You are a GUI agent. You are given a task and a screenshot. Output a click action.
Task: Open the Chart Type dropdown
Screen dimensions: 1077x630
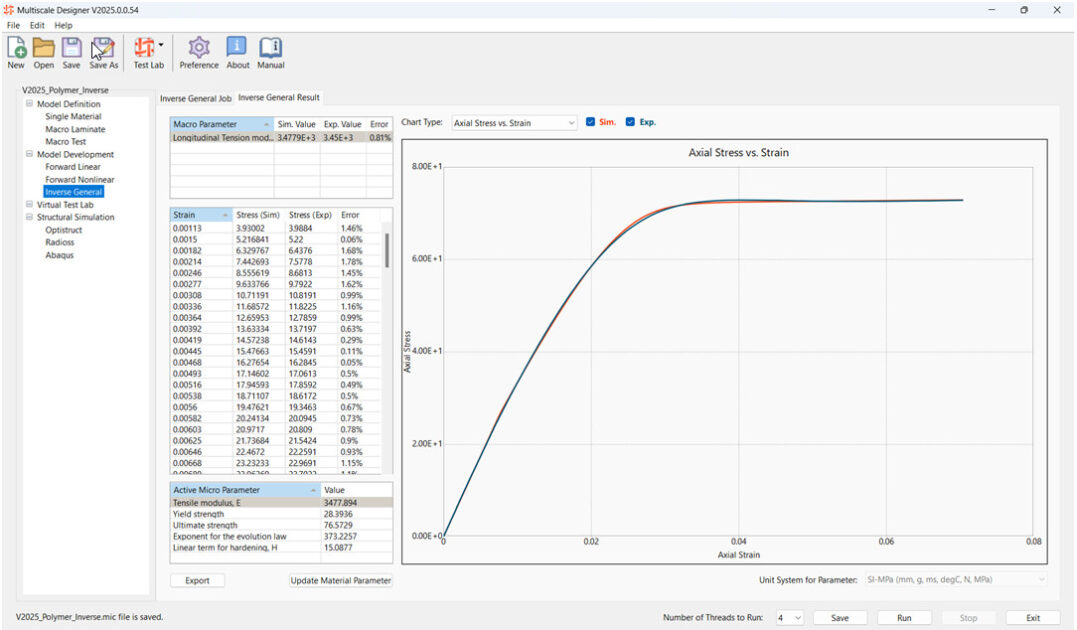click(514, 123)
